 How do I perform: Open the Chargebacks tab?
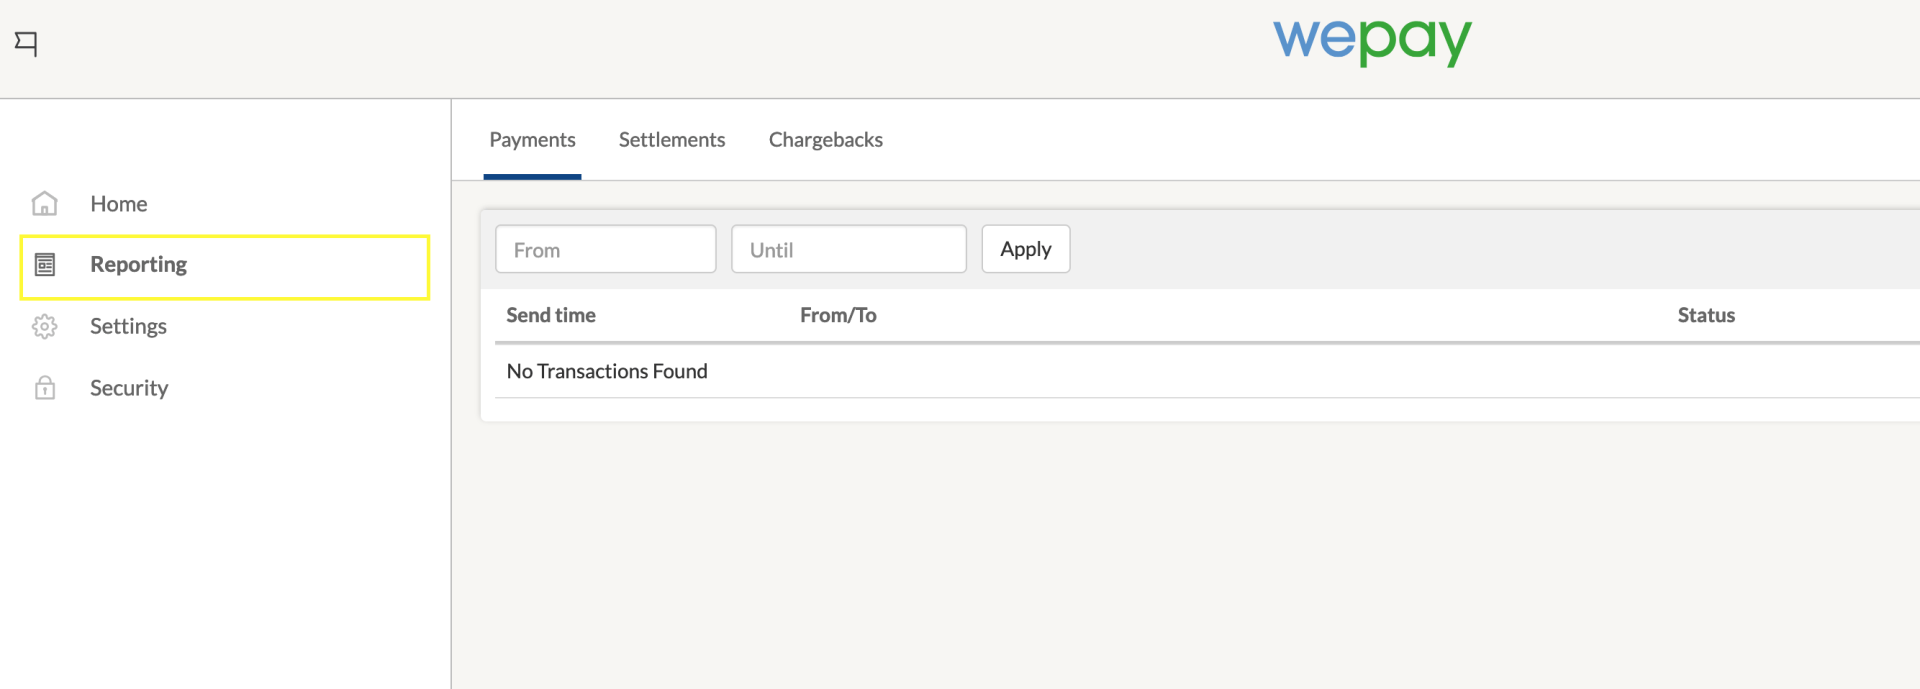[x=826, y=140]
